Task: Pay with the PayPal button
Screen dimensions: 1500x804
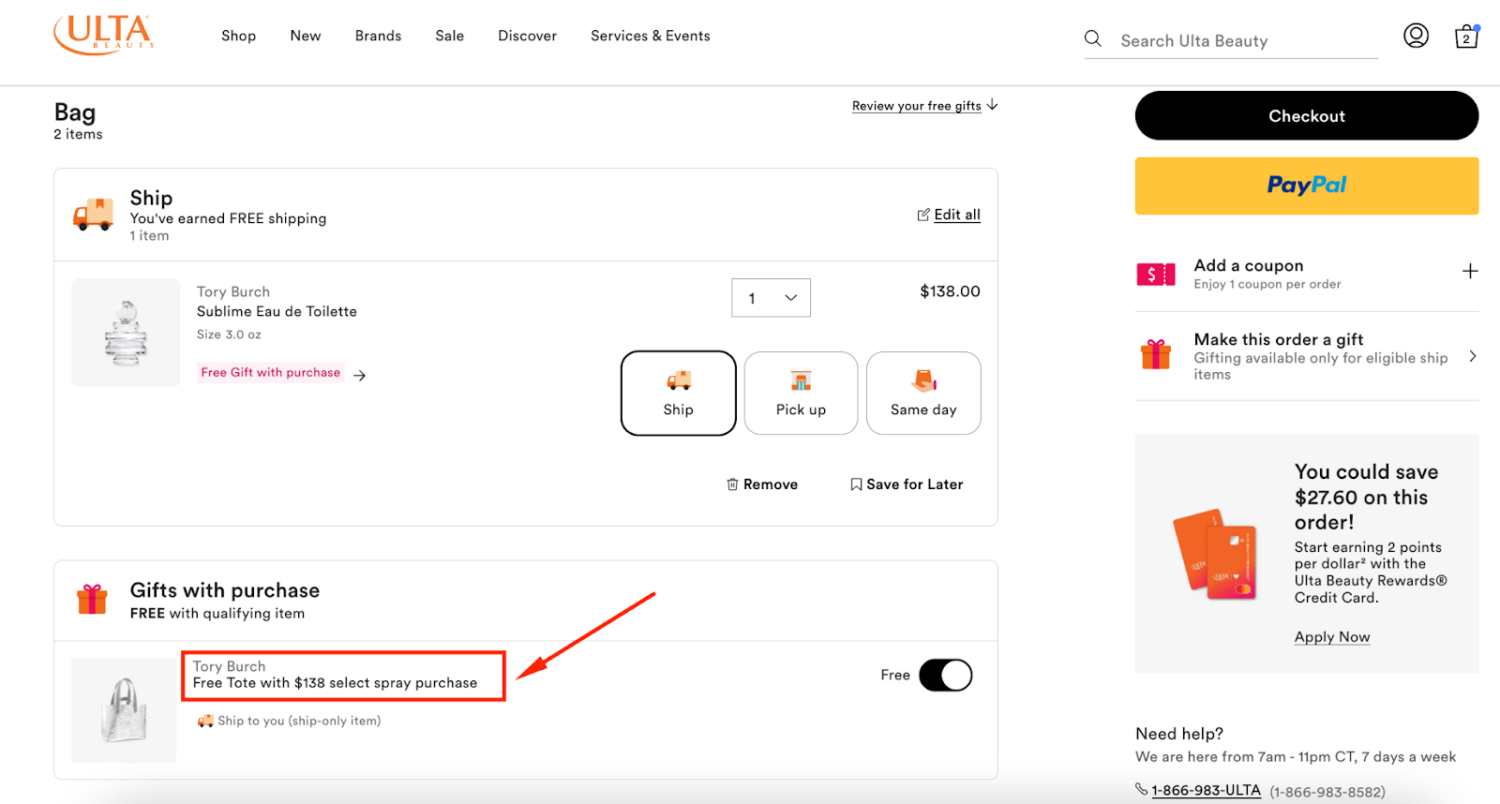Action: (x=1306, y=185)
